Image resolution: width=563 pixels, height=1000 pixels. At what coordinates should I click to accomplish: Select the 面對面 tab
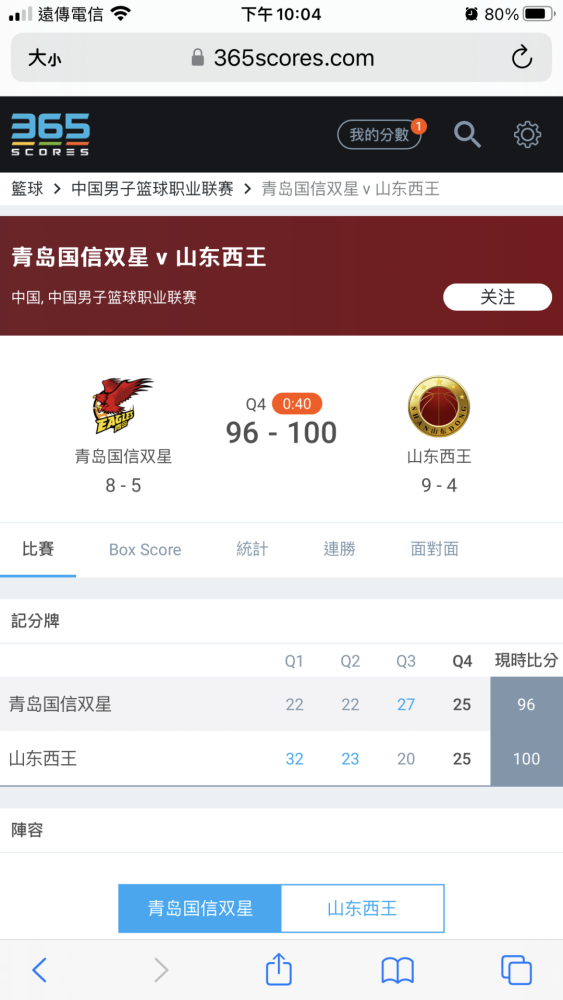click(x=434, y=549)
